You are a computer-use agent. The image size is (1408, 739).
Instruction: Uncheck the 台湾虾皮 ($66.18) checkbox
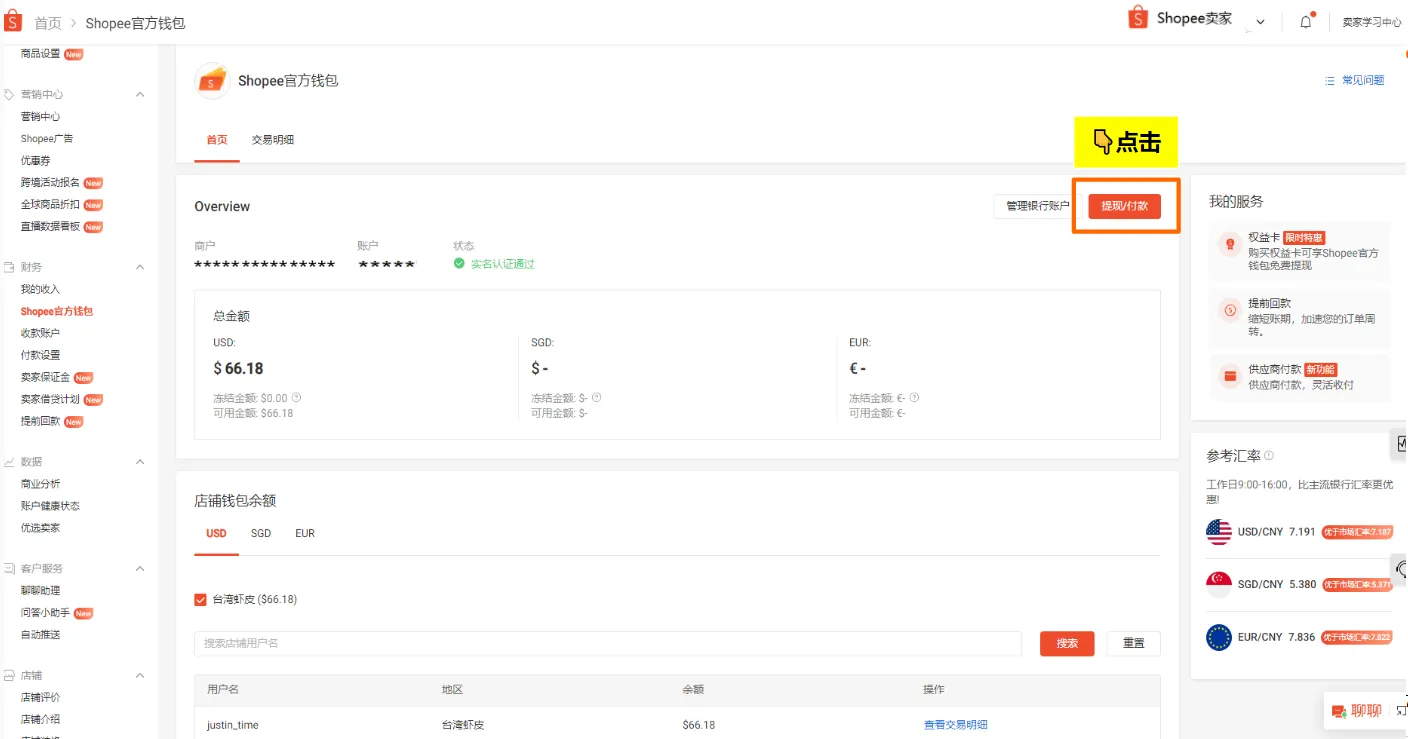tap(199, 599)
